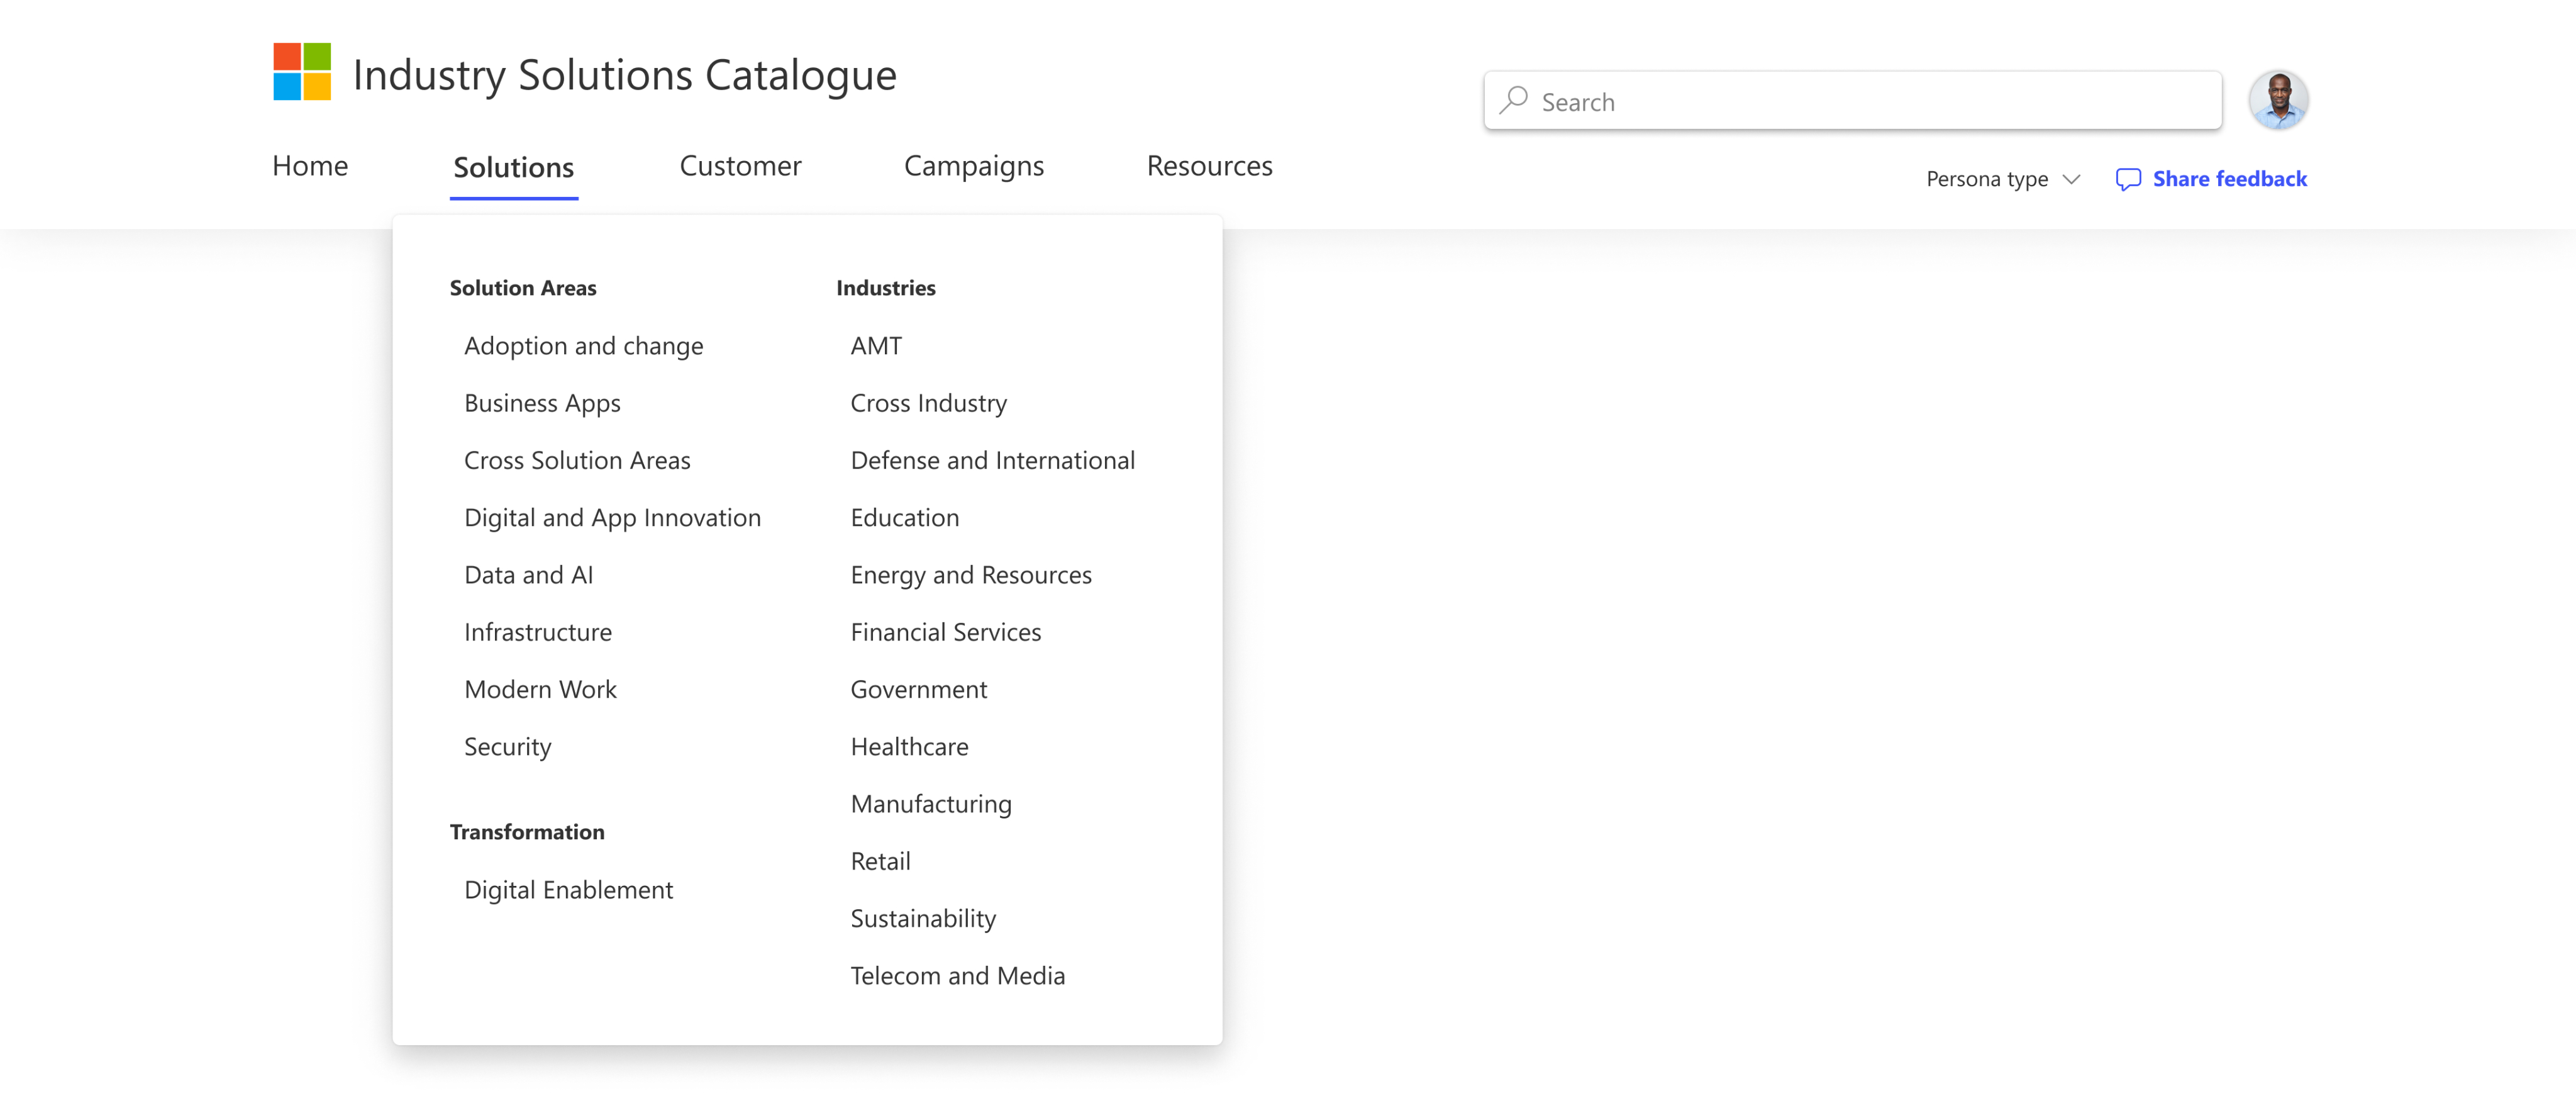Click the Microsoft logo icon
The width and height of the screenshot is (2576, 1108).
(x=302, y=72)
